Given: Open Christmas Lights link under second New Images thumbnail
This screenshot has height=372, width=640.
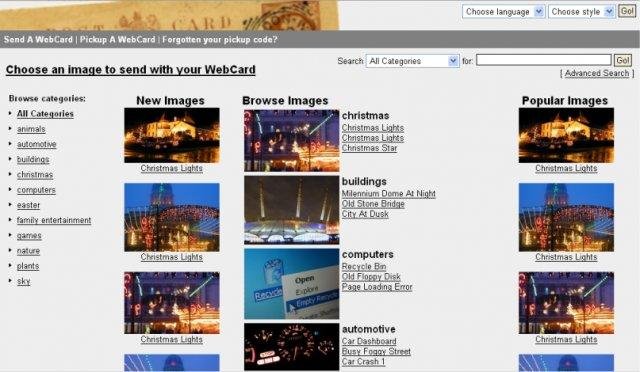Looking at the screenshot, I should [x=171, y=257].
